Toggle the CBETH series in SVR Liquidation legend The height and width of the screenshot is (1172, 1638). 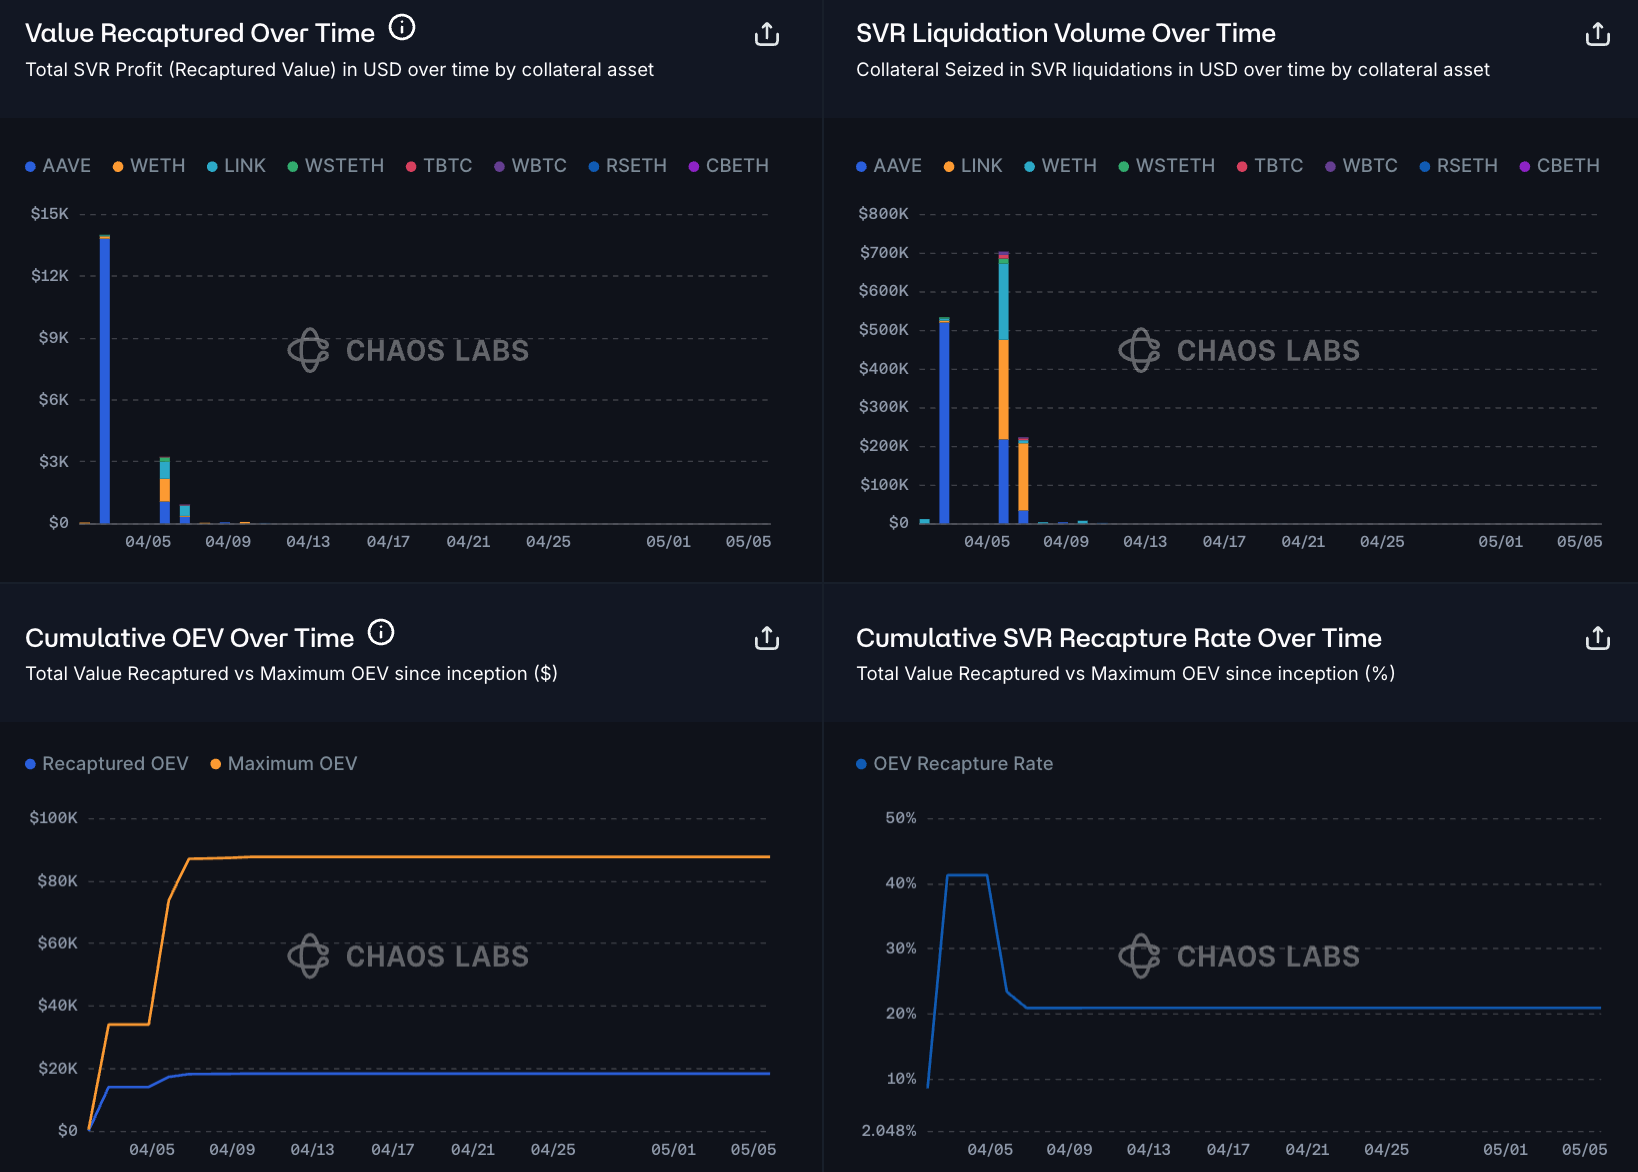1559,166
